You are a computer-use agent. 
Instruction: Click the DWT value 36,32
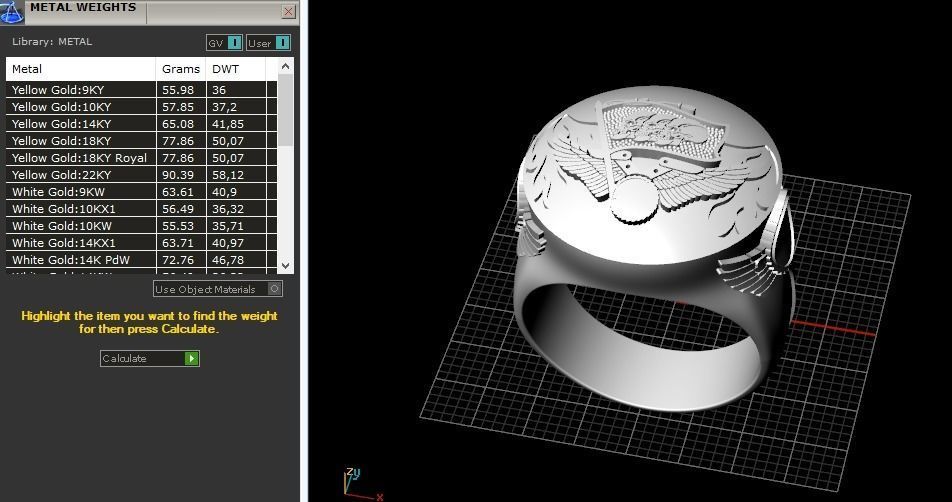pos(228,209)
